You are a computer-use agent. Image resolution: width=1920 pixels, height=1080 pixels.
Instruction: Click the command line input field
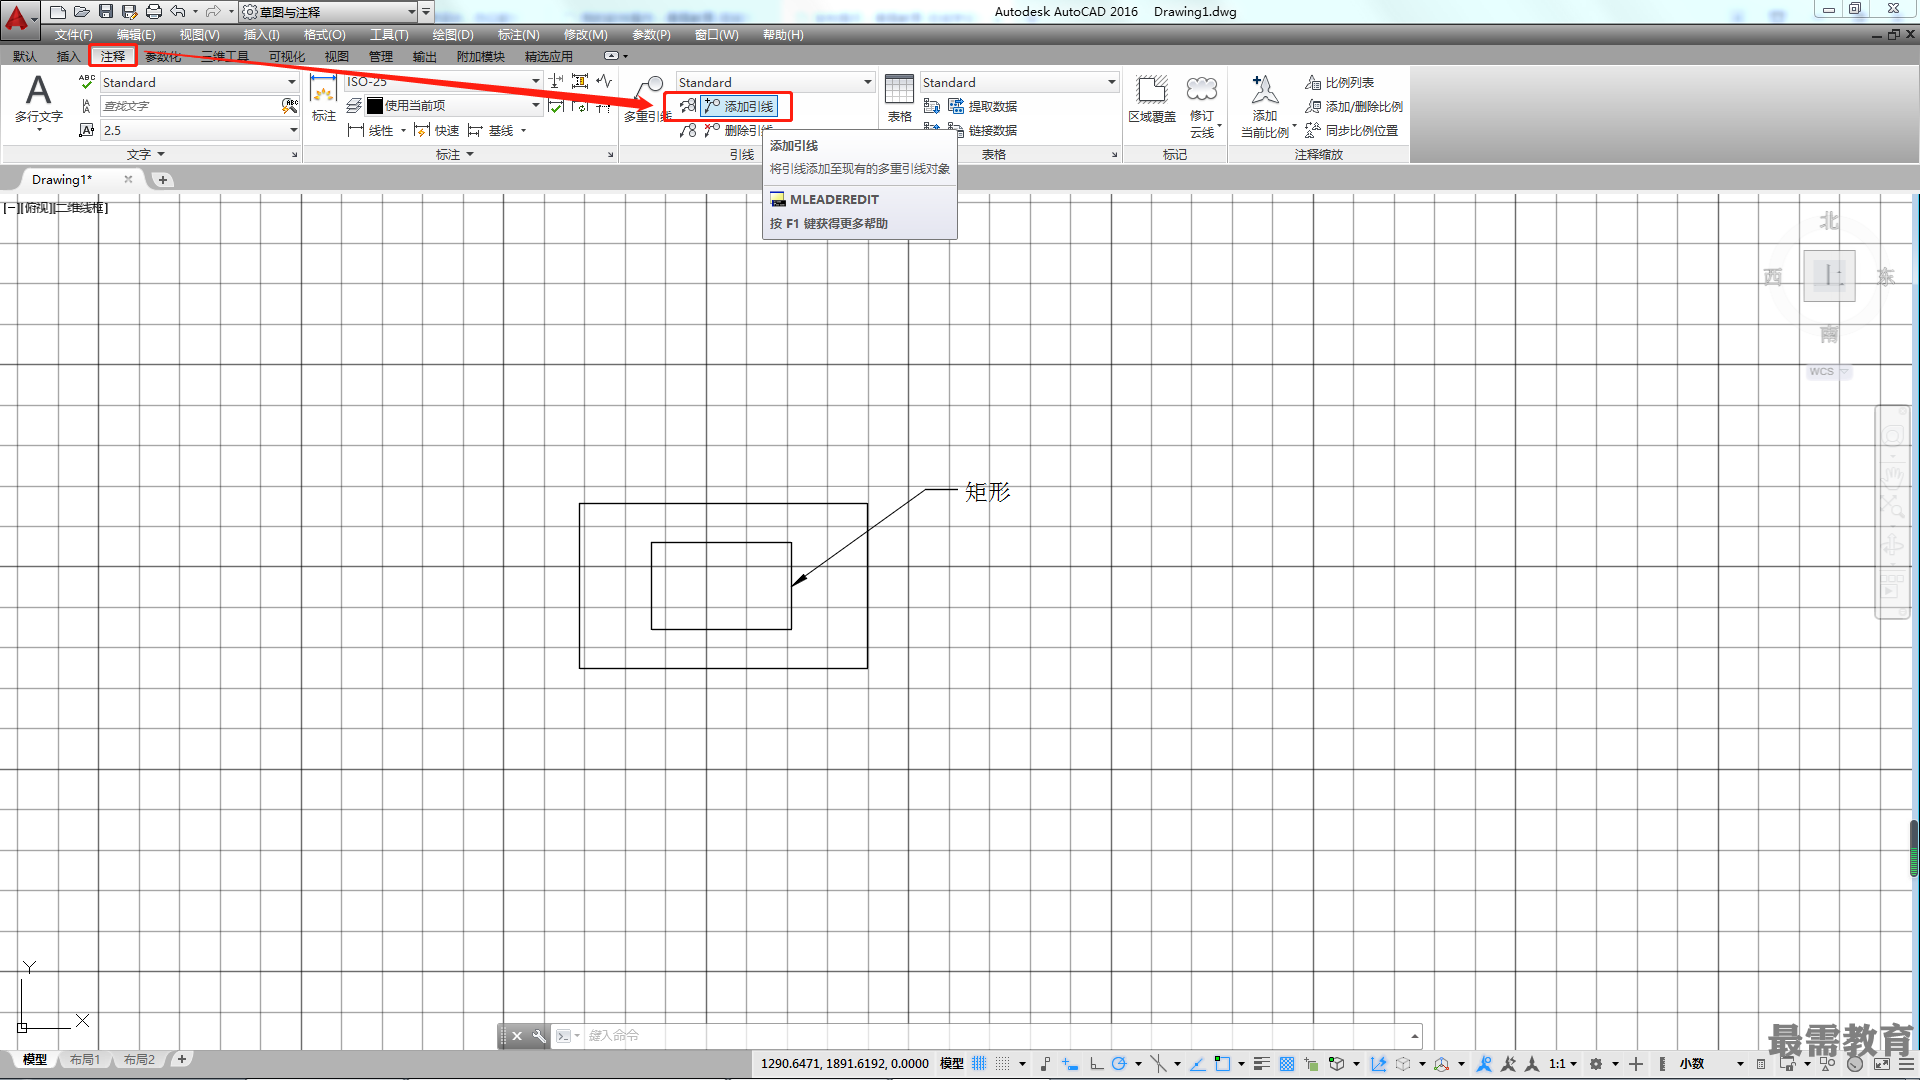tap(995, 1036)
